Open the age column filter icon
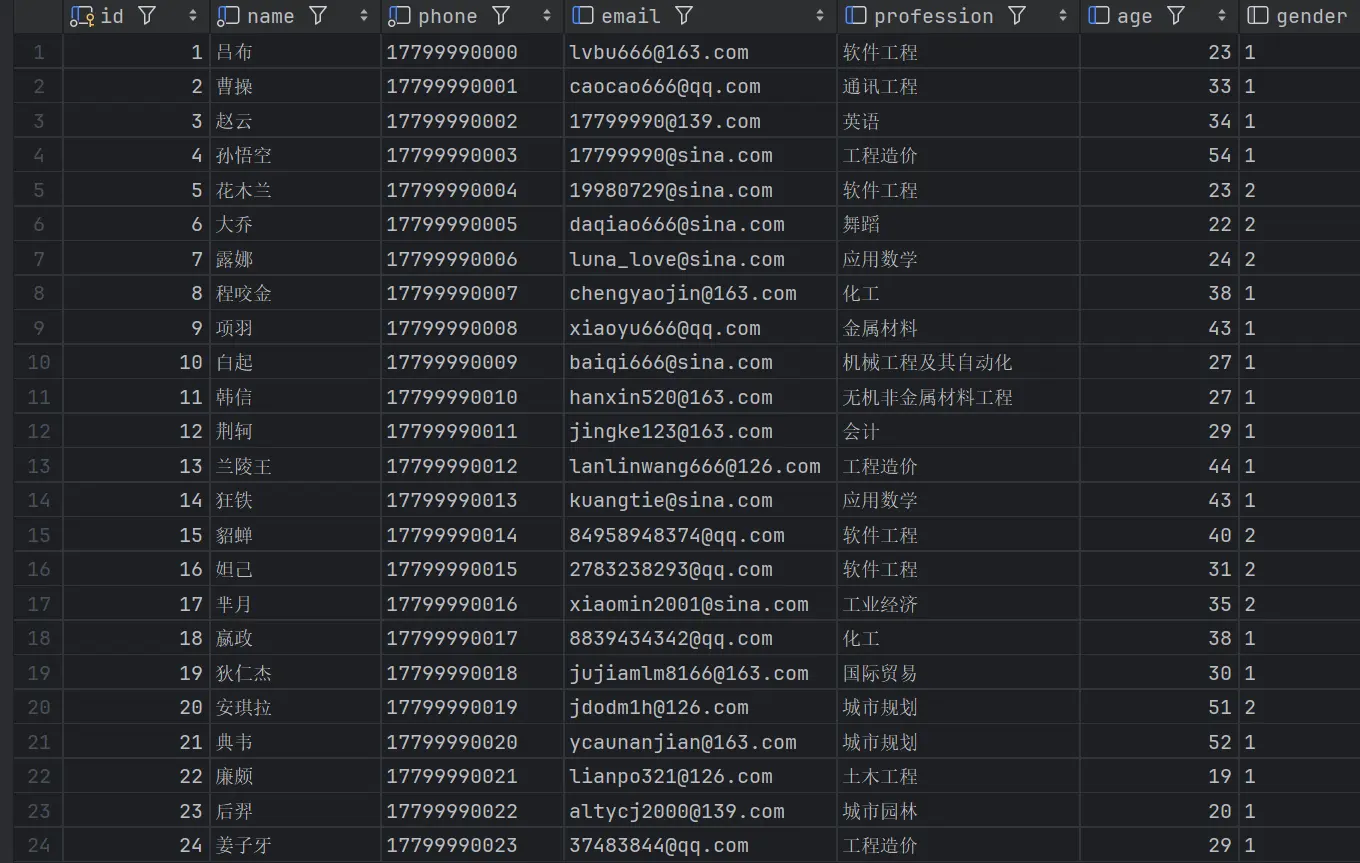 (1176, 16)
